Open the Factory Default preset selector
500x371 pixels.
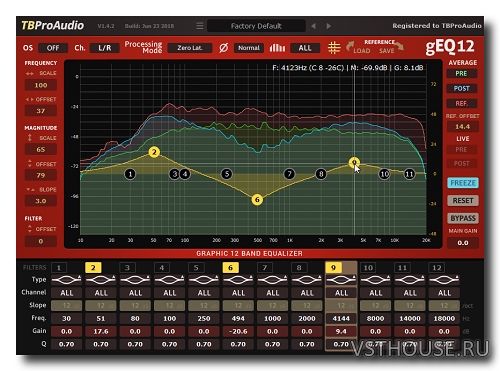tap(256, 26)
